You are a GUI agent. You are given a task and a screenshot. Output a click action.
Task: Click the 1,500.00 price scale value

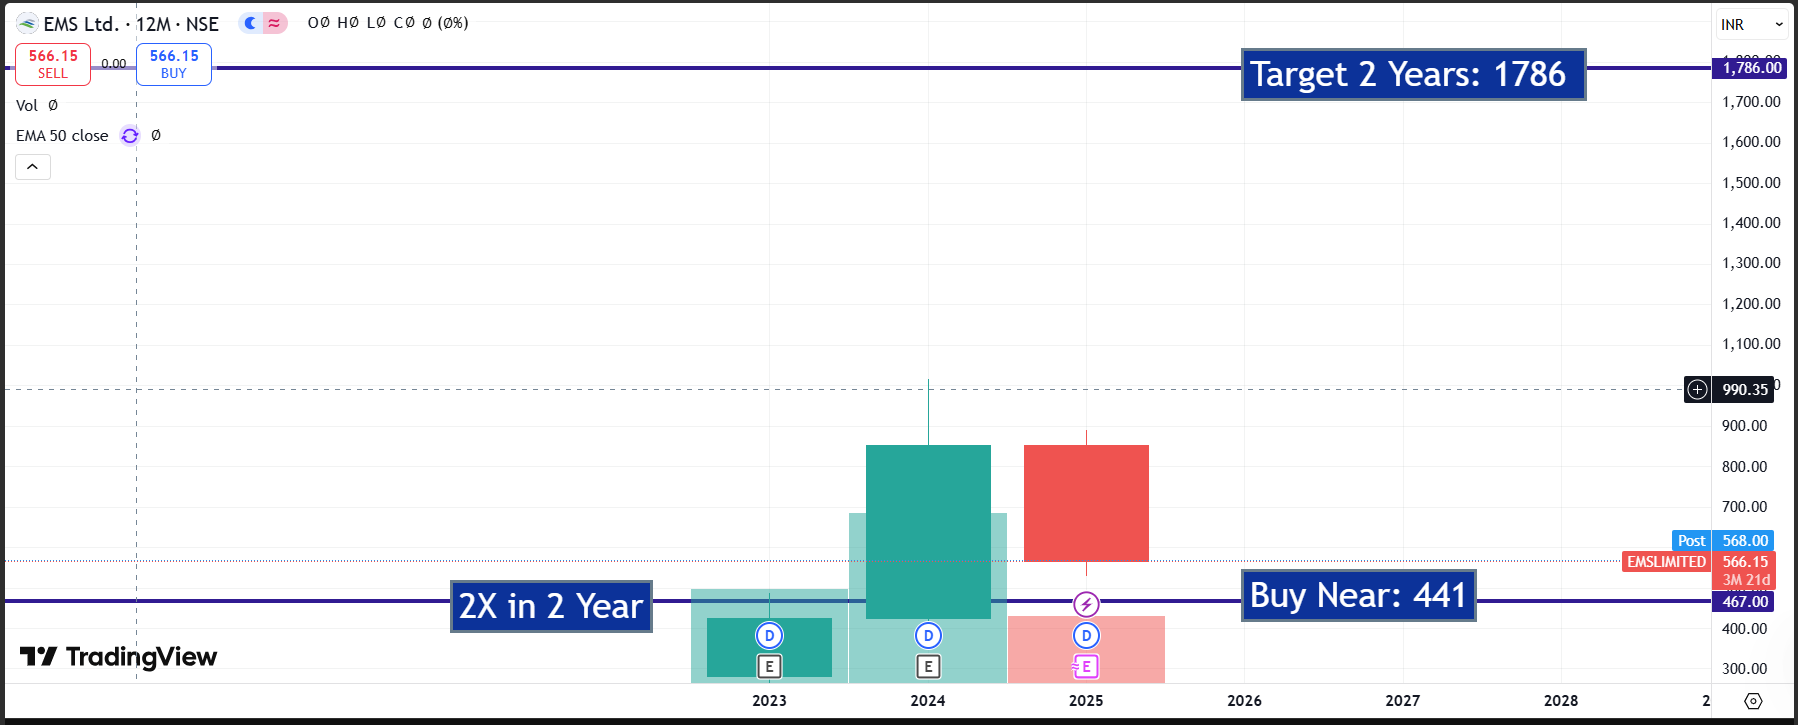coord(1751,183)
